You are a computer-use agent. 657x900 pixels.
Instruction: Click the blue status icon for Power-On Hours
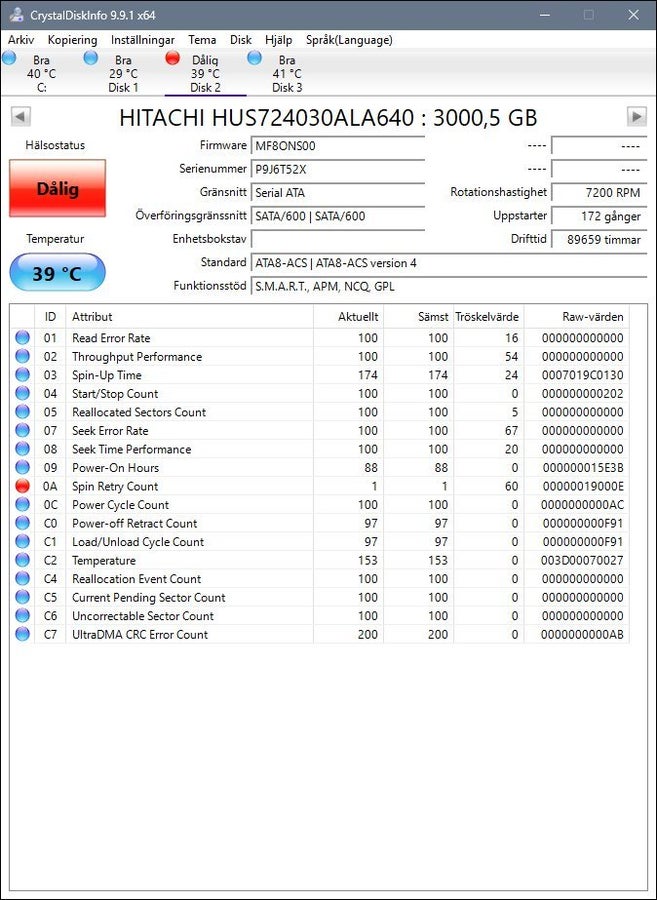[22, 467]
